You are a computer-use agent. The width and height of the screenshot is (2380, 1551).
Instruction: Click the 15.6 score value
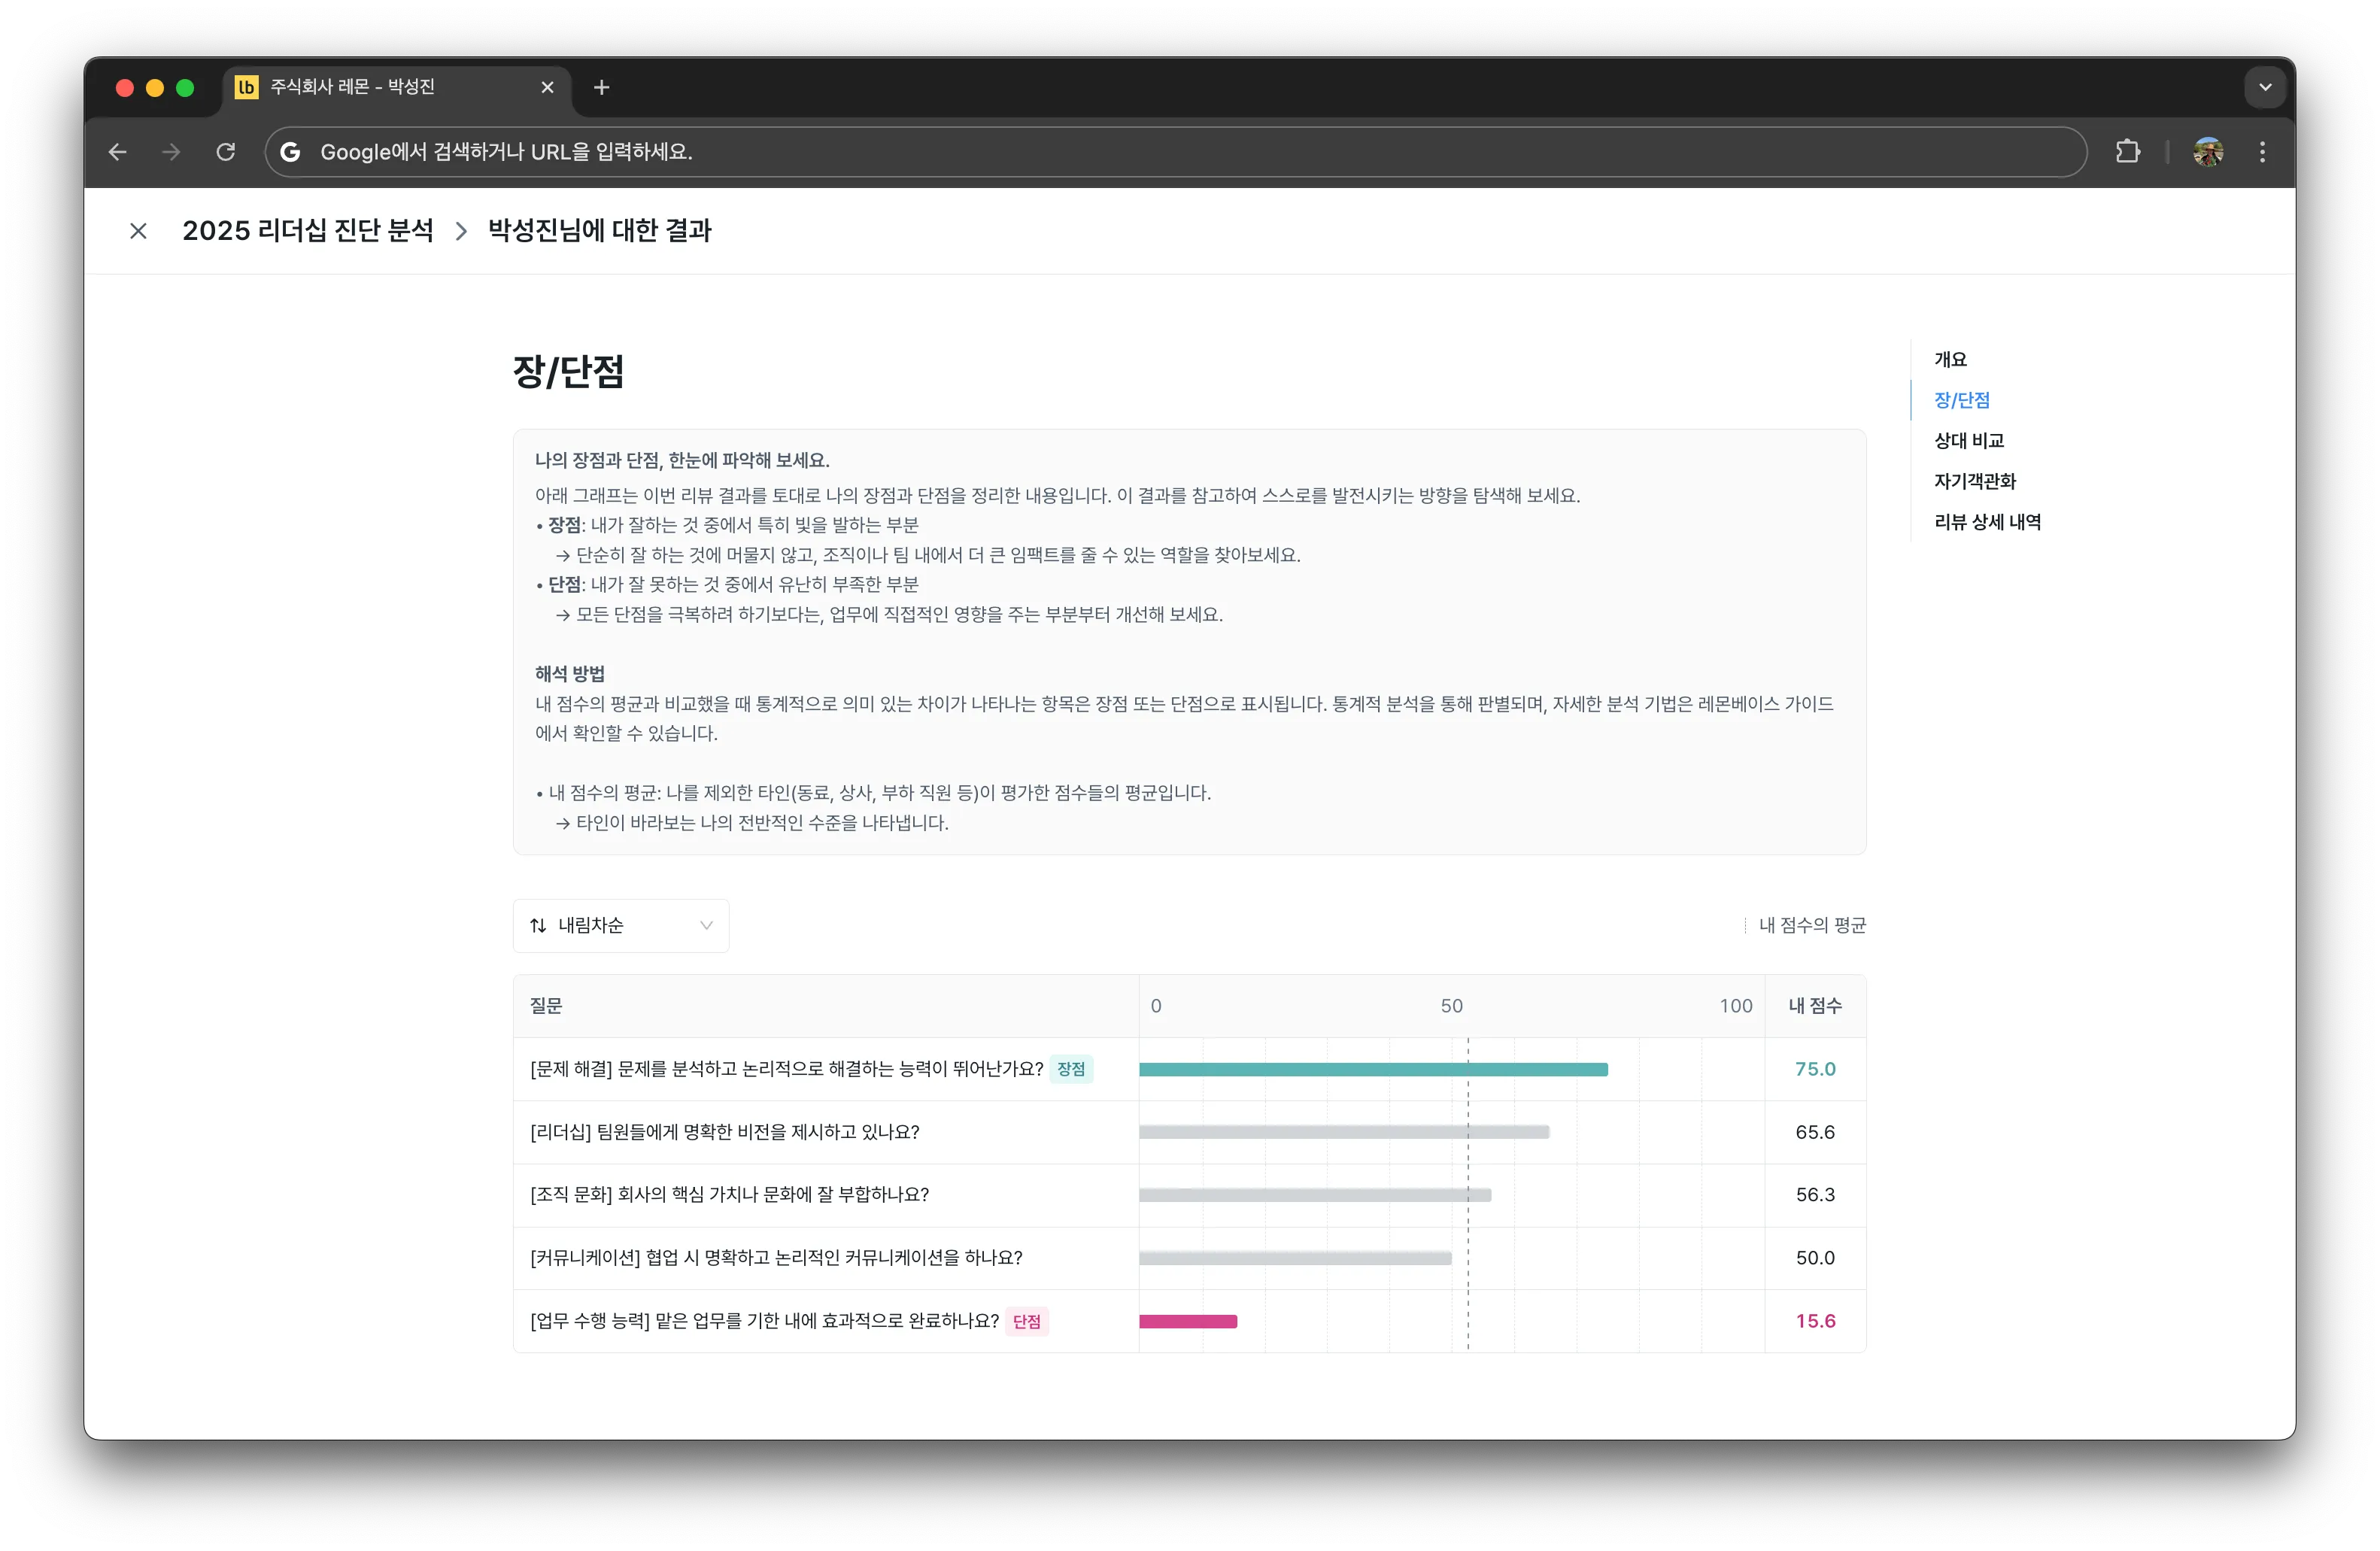coord(1815,1321)
